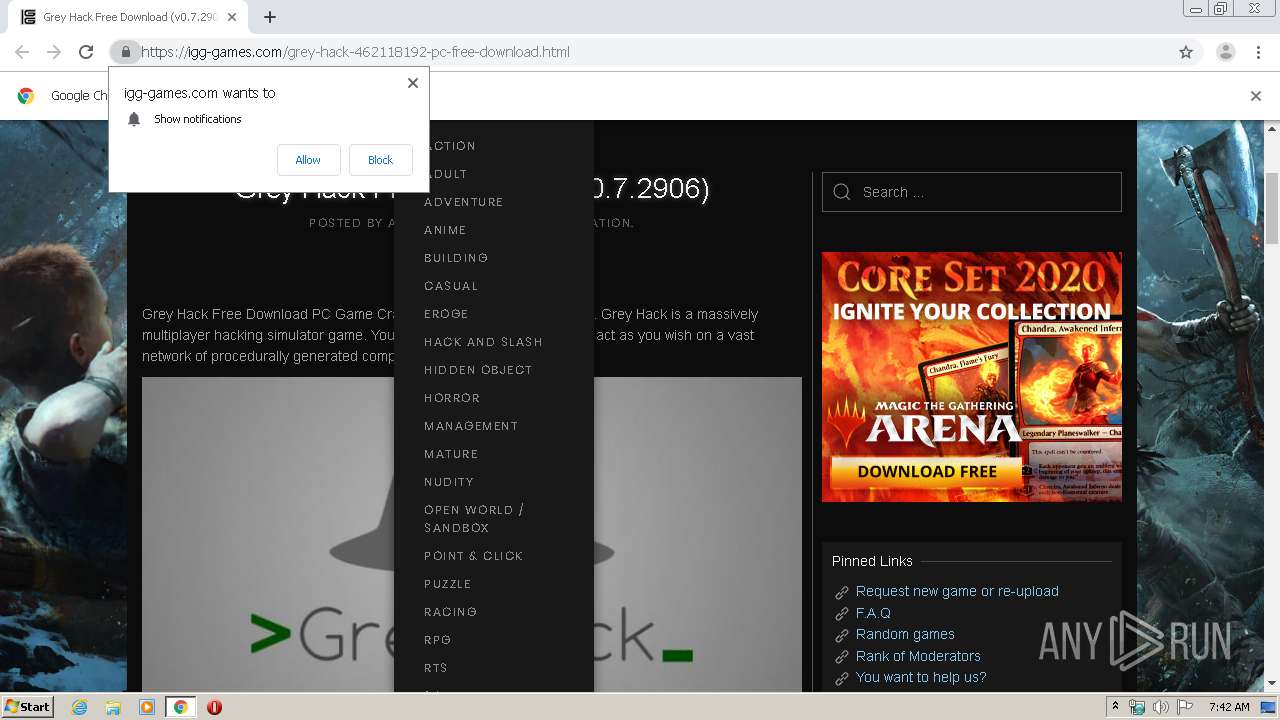Choose Open World / Sandbox genre
The image size is (1280, 720).
474,519
